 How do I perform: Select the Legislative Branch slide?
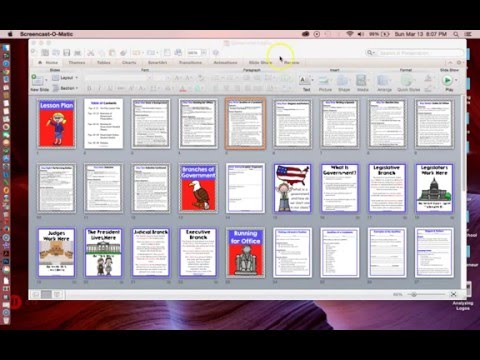(387, 188)
